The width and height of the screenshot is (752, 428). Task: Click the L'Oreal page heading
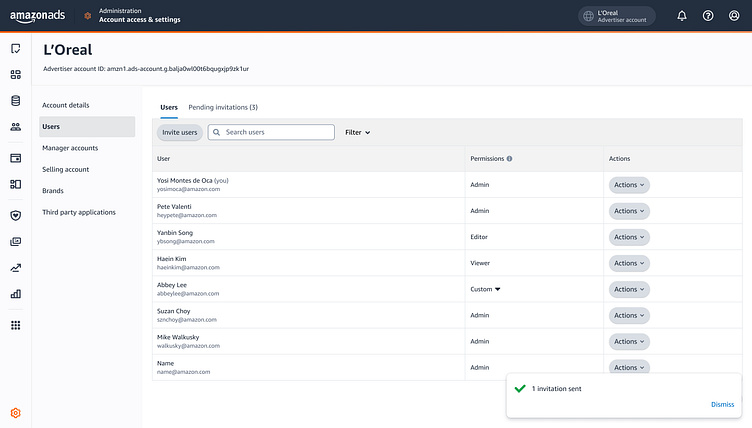[x=68, y=50]
